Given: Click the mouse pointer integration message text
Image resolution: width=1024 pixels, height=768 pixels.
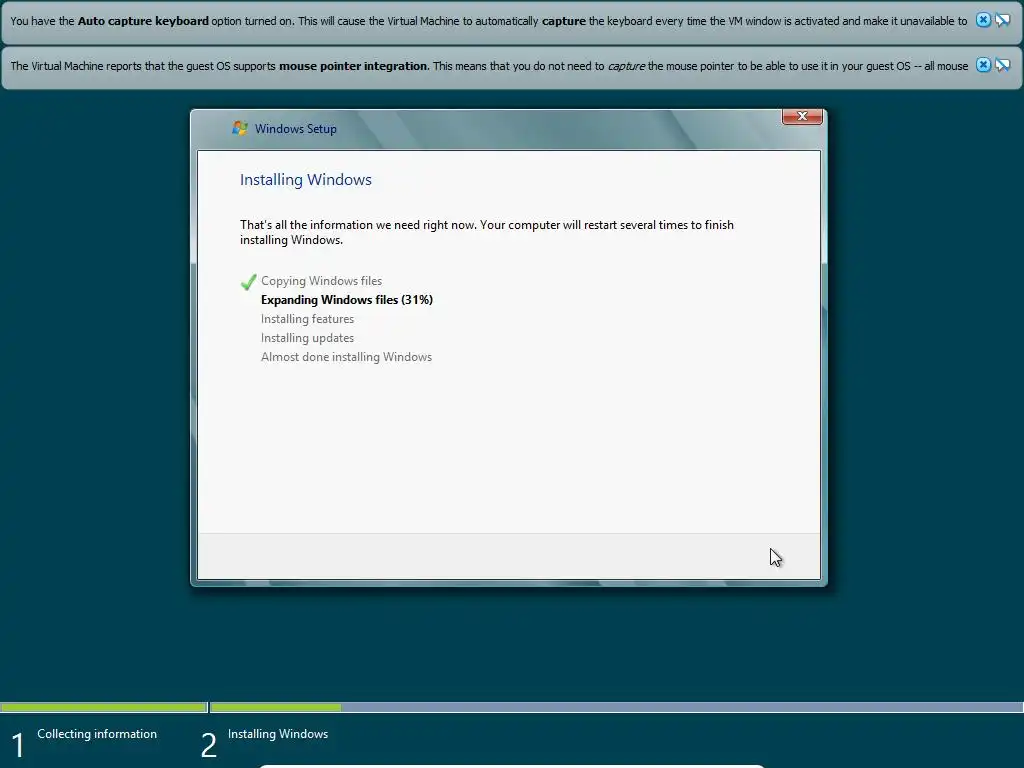Looking at the screenshot, I should (x=489, y=66).
